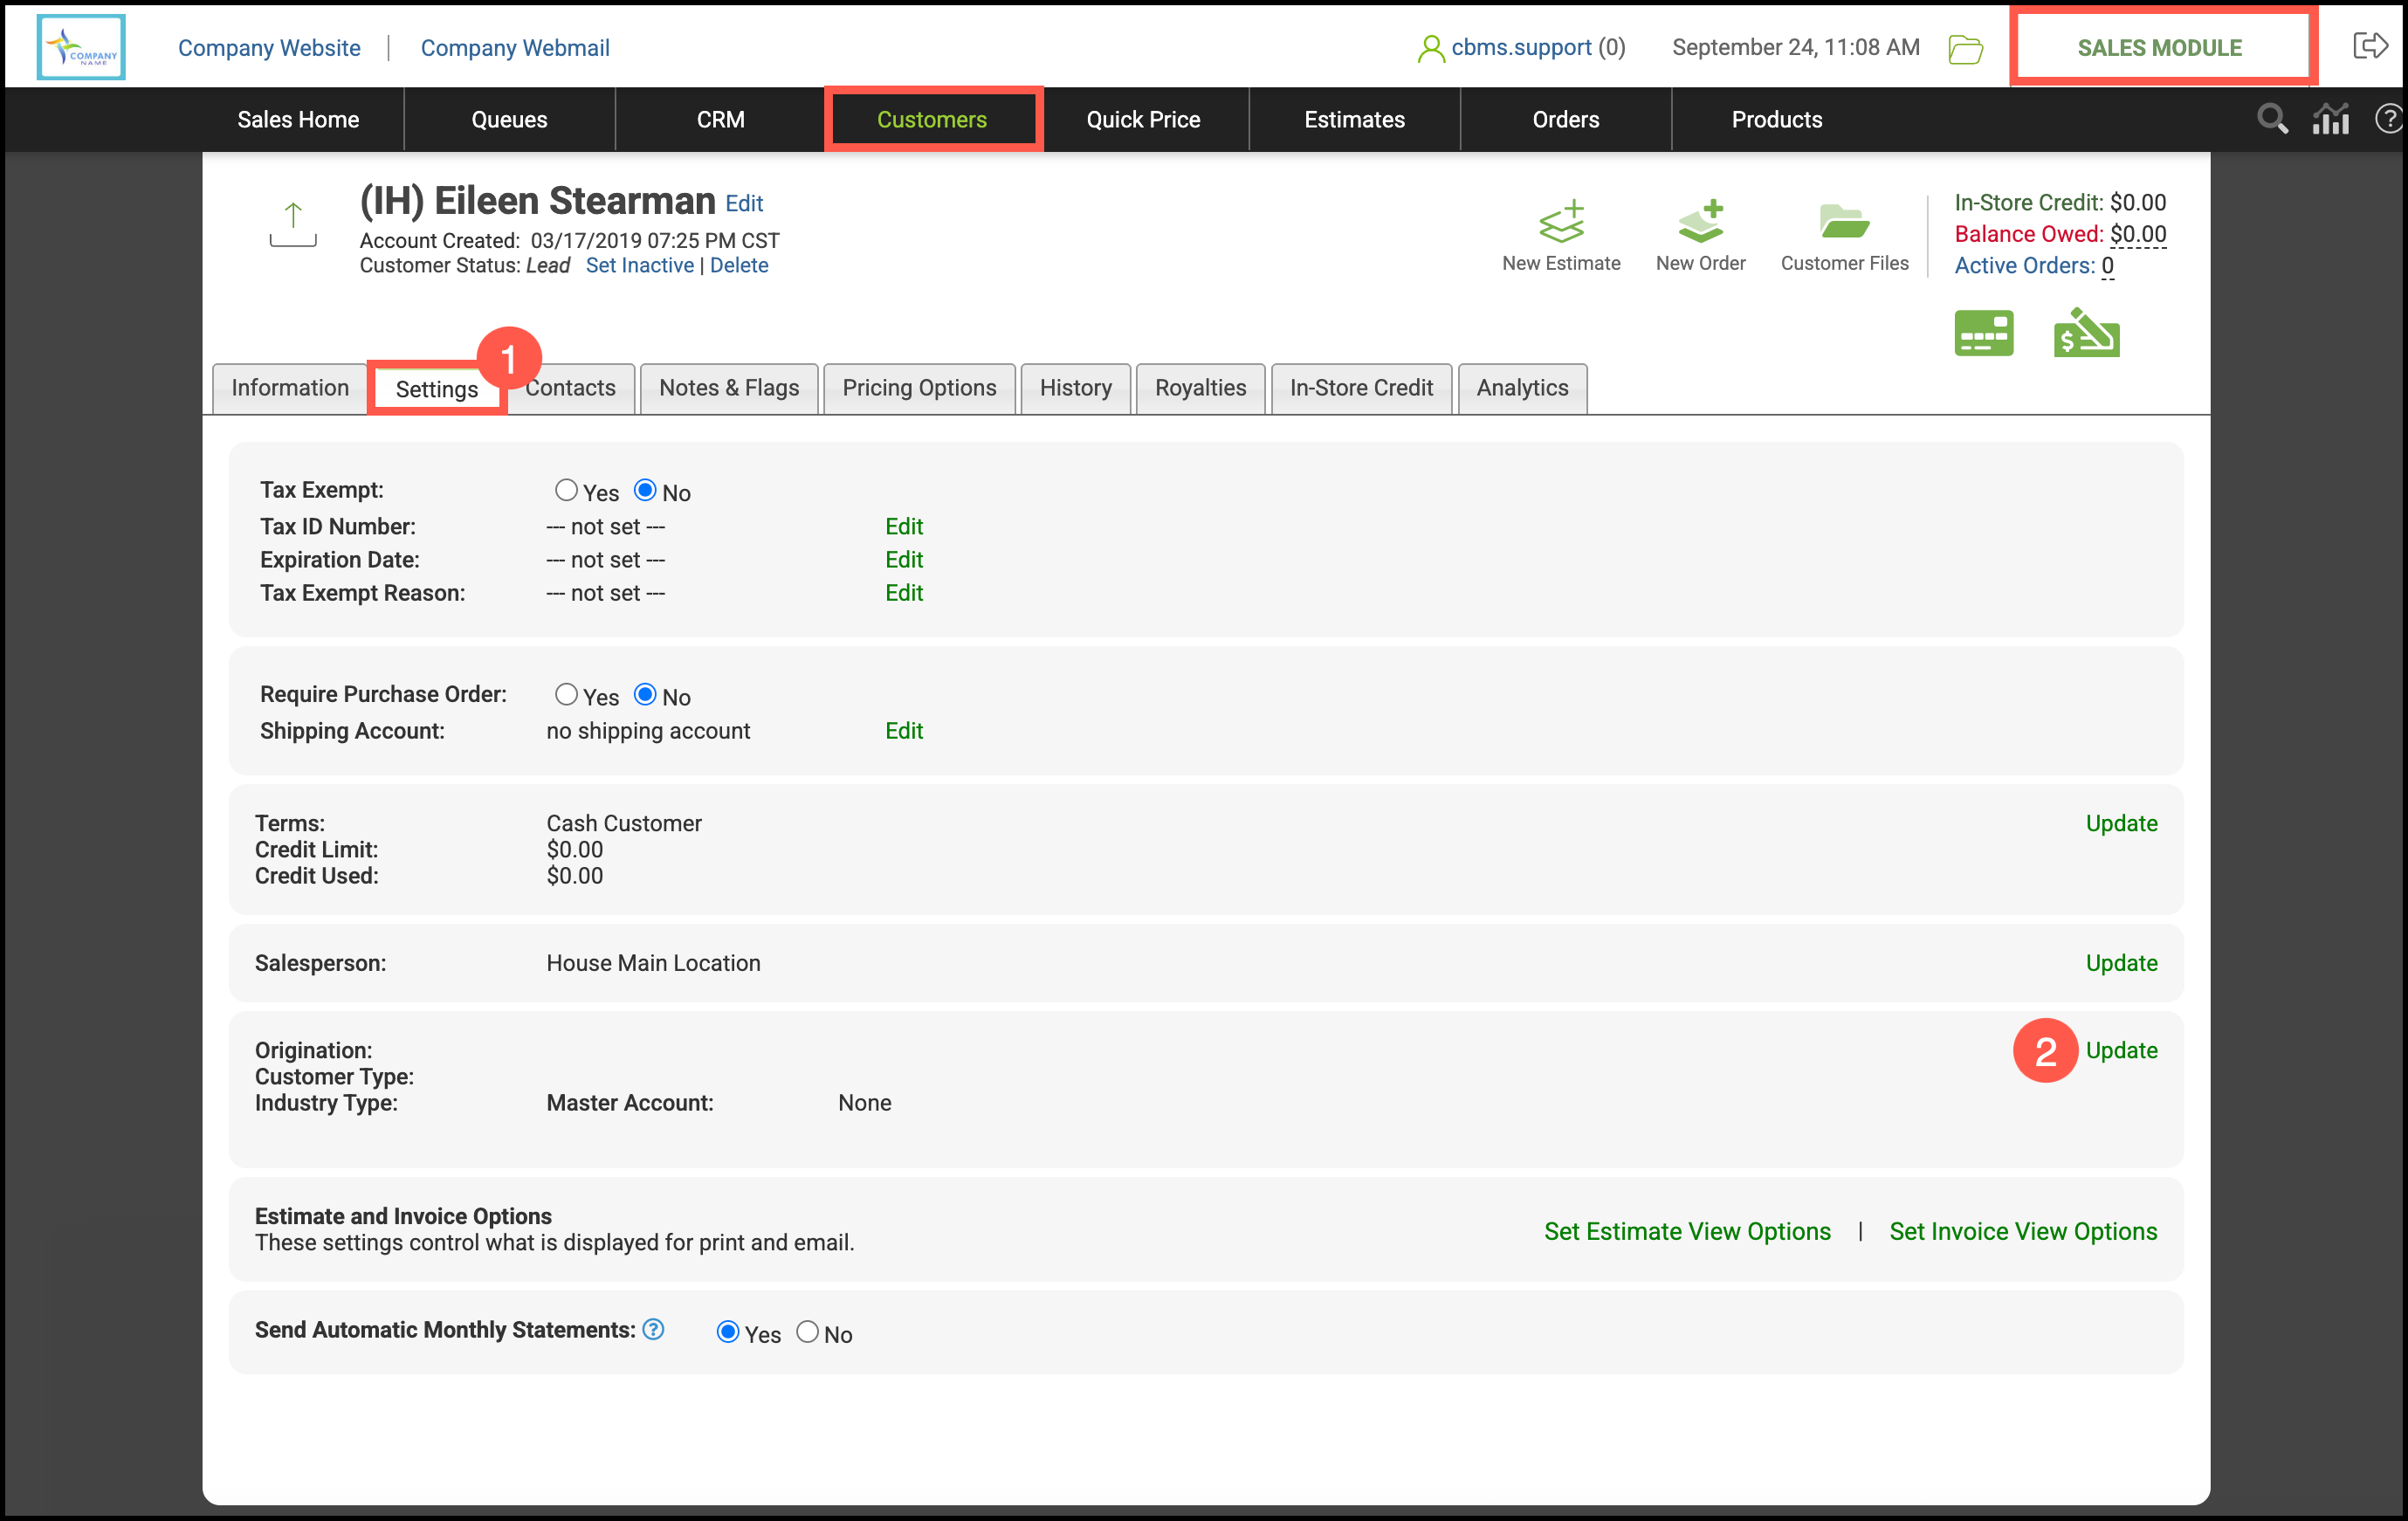Click the help icon next to Monthly Statements
Viewport: 2408px width, 1521px height.
click(653, 1329)
